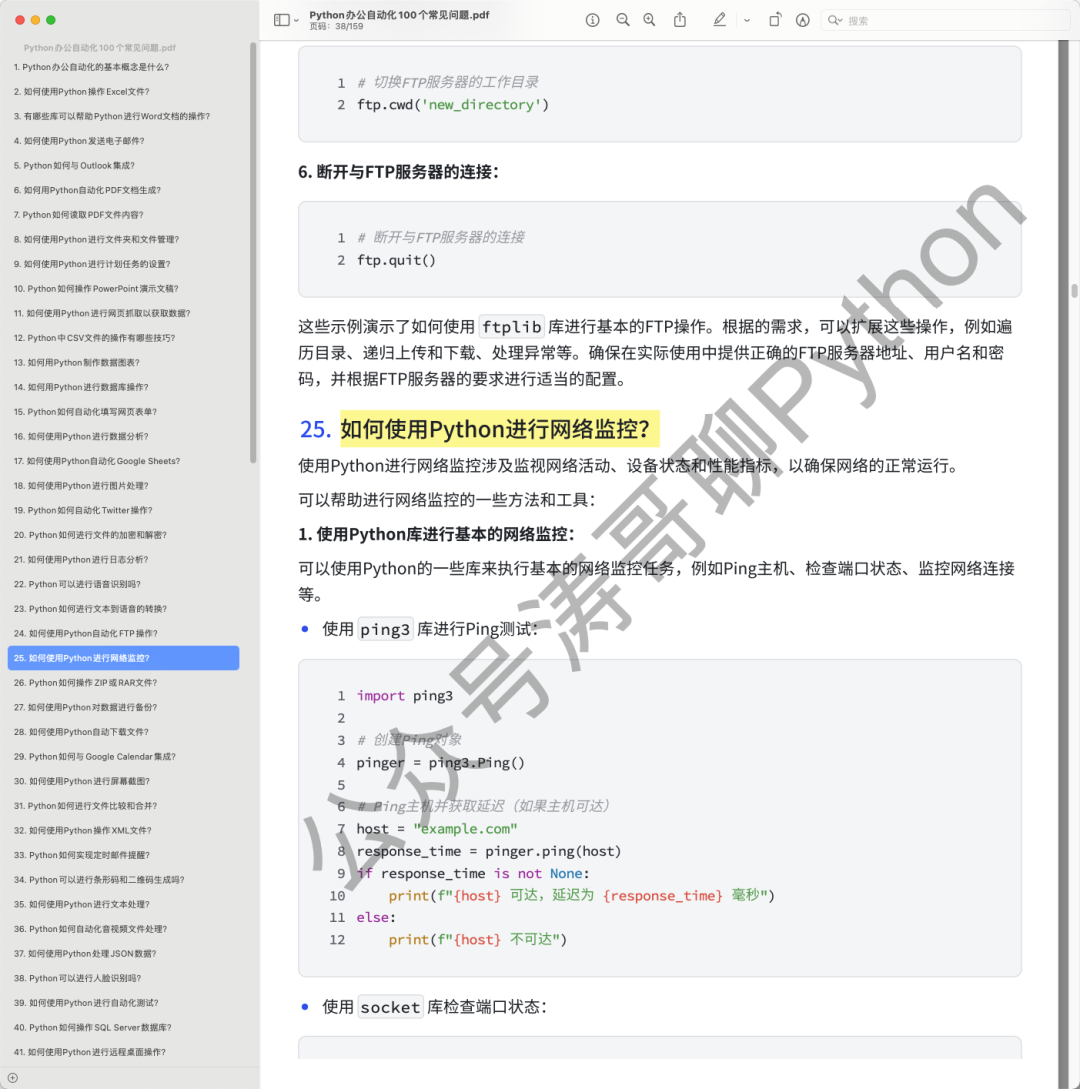Select item 37 处理JSON数据

pos(85,954)
